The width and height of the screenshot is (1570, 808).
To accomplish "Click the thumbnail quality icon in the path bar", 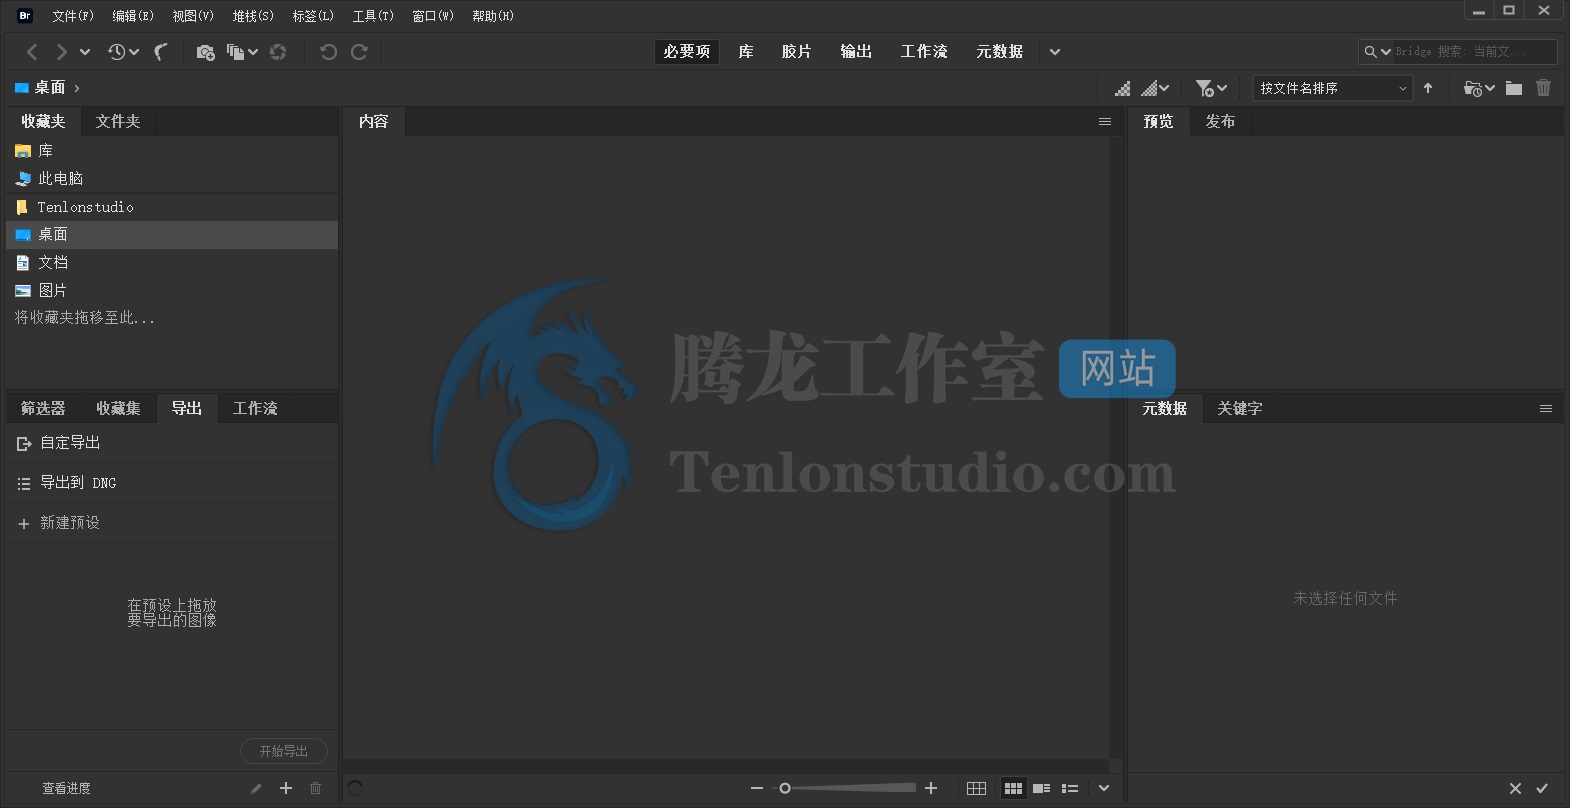I will (1123, 88).
